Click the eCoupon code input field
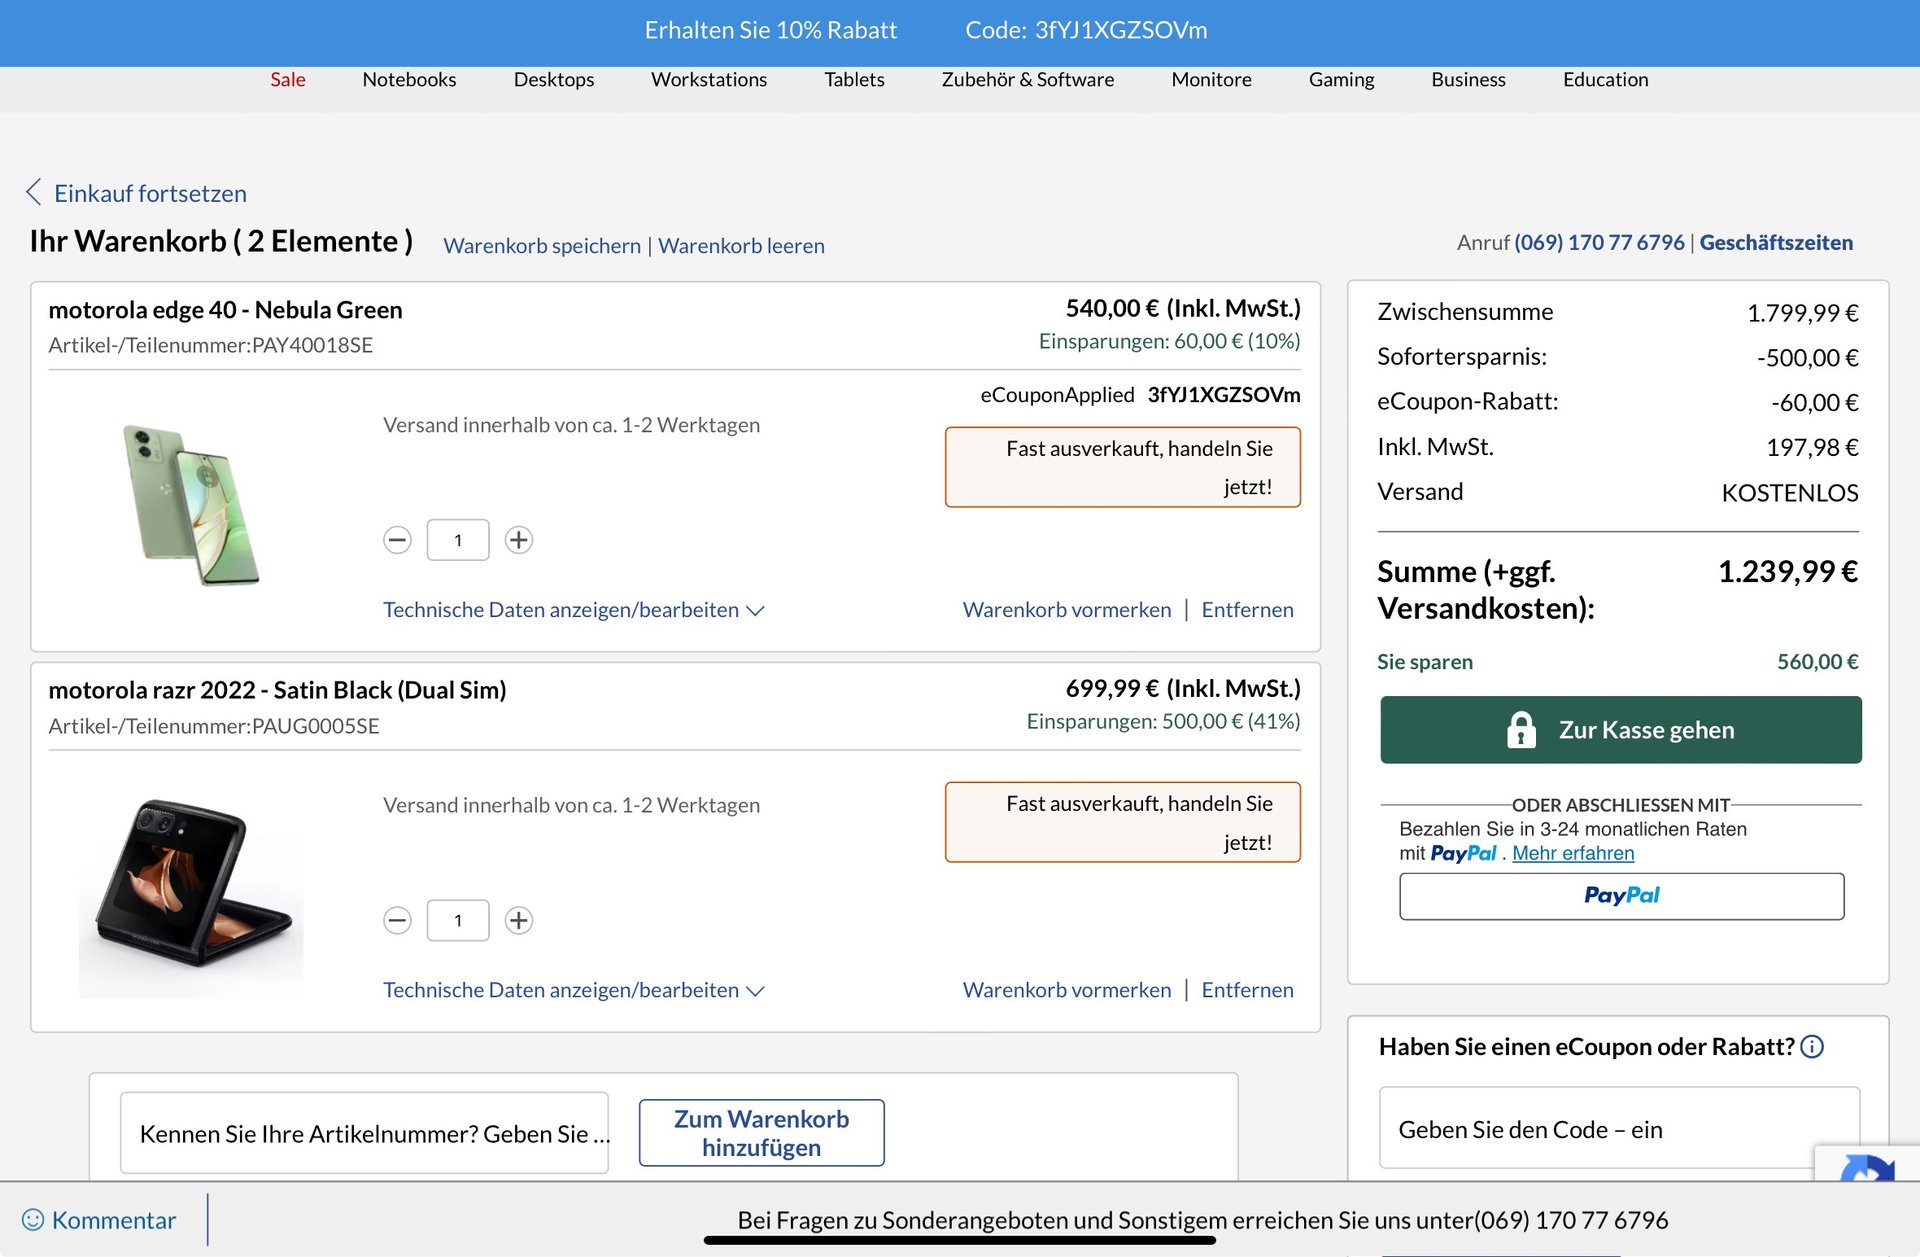Image resolution: width=1920 pixels, height=1257 pixels. pyautogui.click(x=1600, y=1129)
